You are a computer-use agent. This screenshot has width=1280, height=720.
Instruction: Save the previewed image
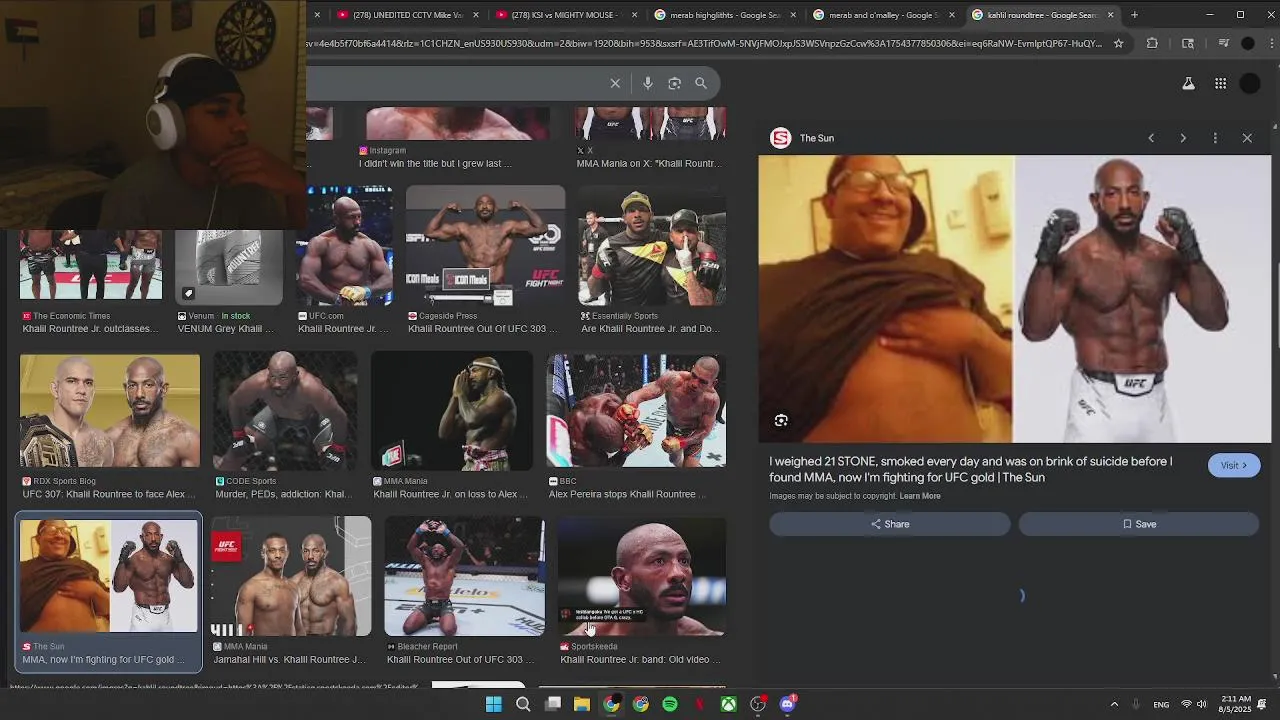pos(1139,524)
